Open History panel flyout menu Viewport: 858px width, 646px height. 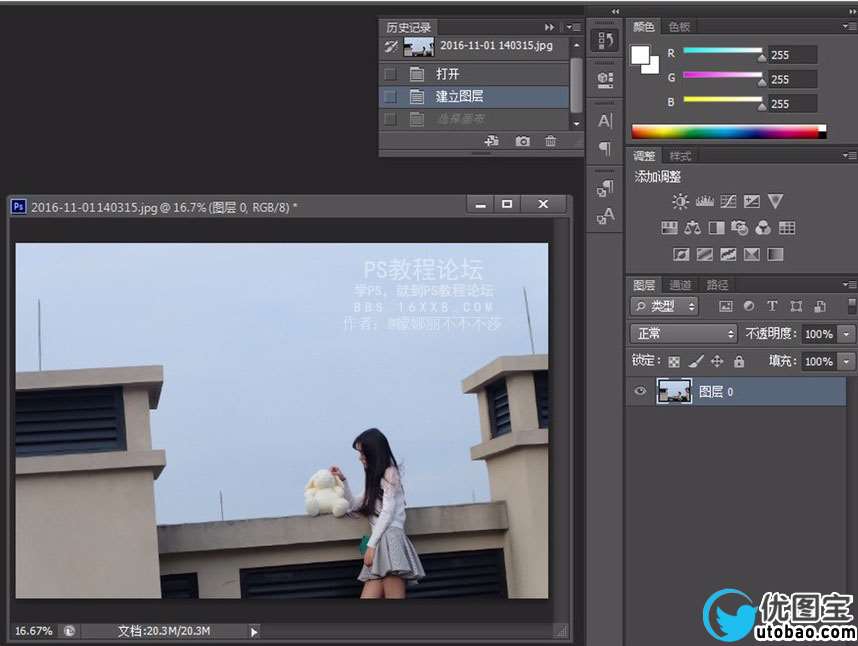(x=574, y=27)
